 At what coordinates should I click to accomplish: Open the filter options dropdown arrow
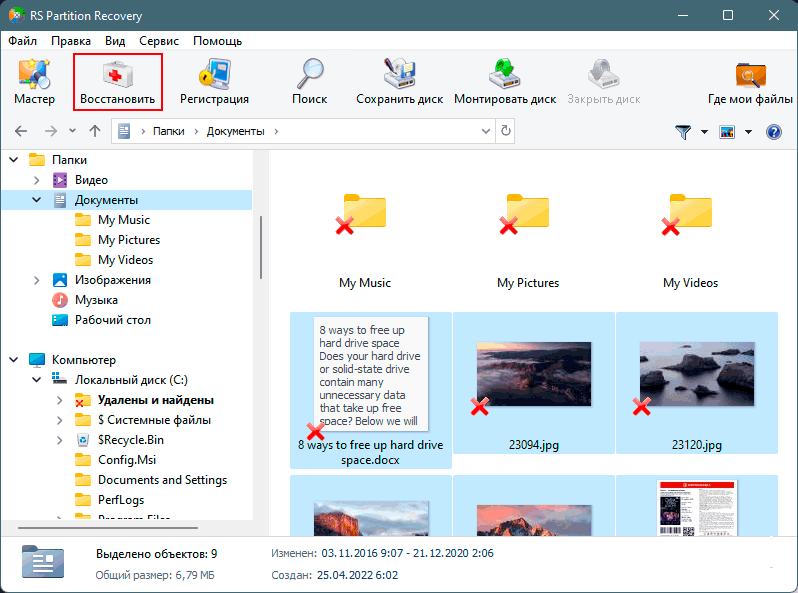704,132
